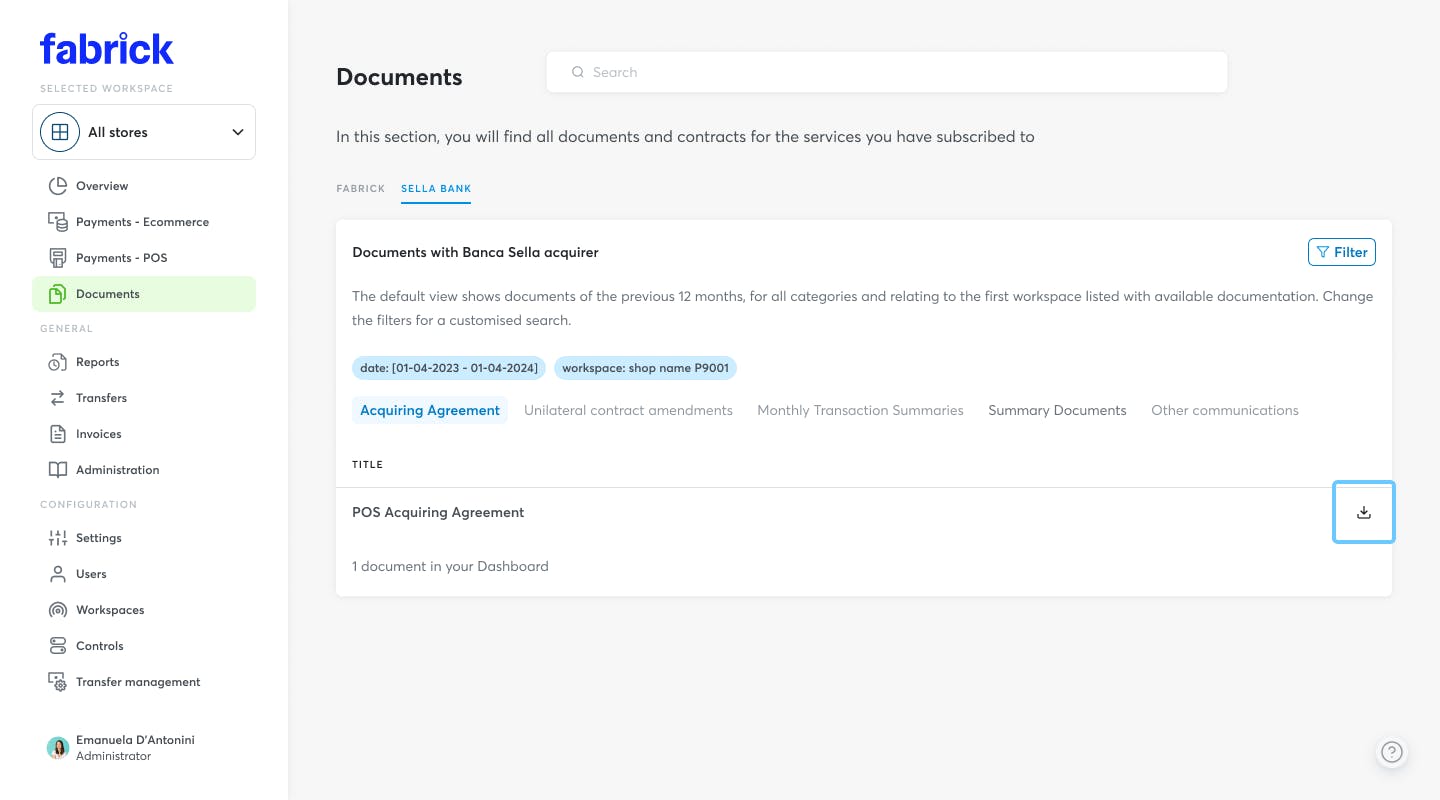This screenshot has height=800, width=1440.
Task: Download the POS Acquiring Agreement document
Action: coord(1363,512)
